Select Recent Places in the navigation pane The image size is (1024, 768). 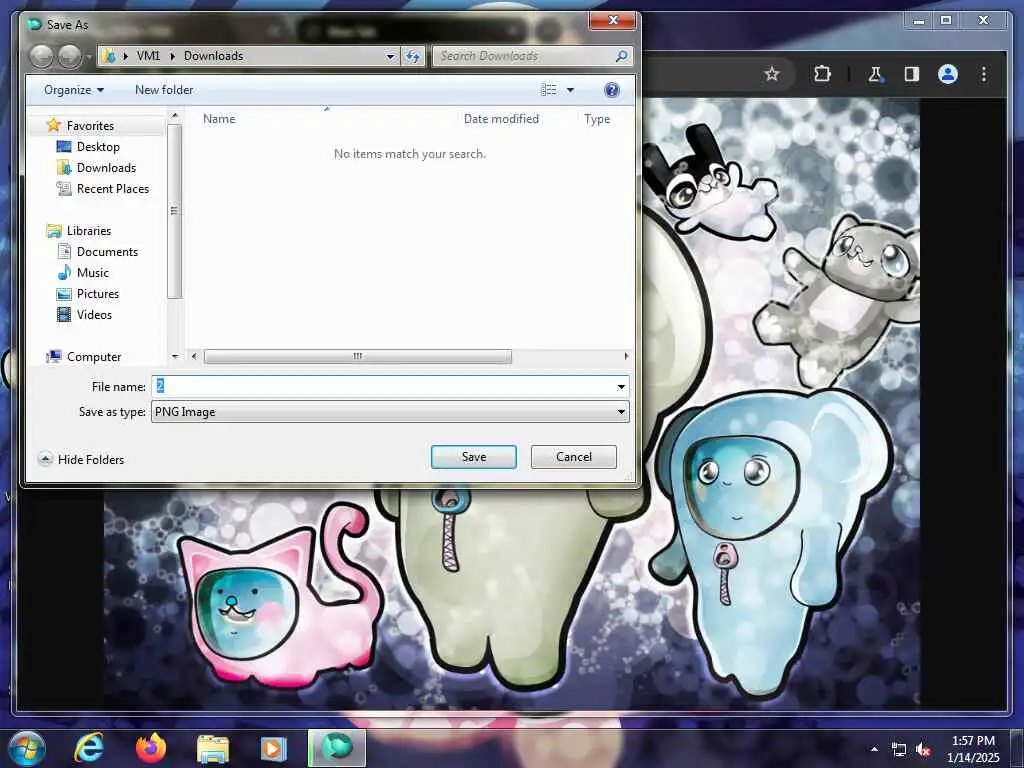tap(112, 189)
